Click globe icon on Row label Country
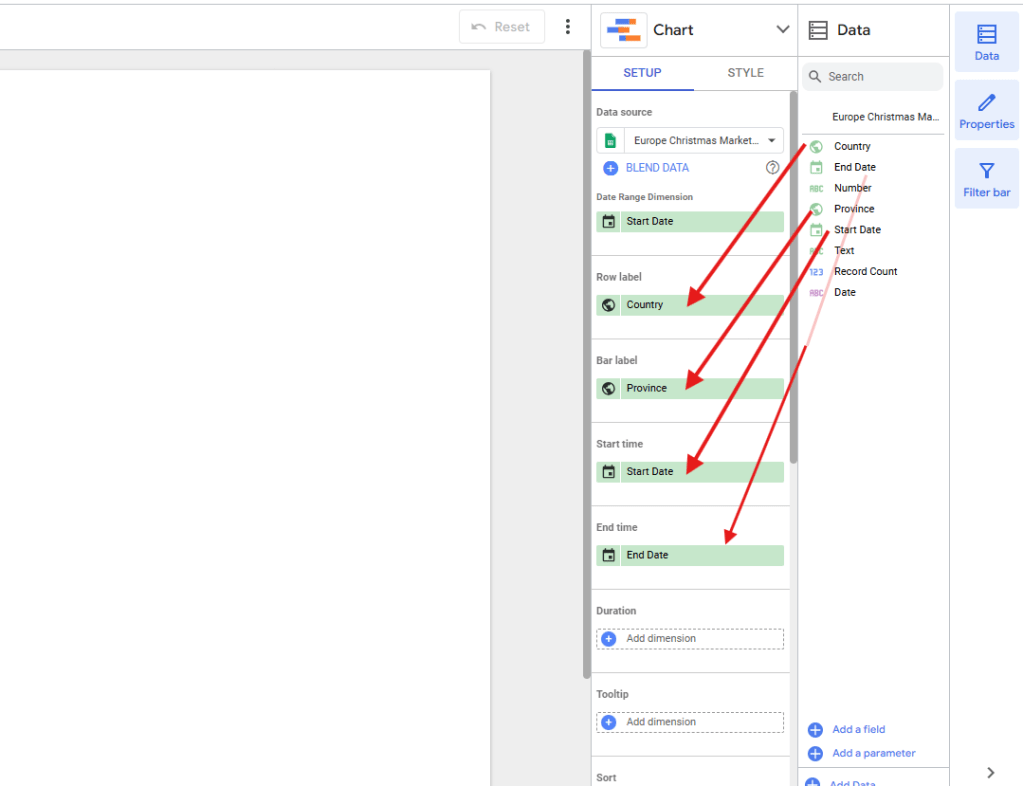This screenshot has height=786, width=1023. coord(609,305)
